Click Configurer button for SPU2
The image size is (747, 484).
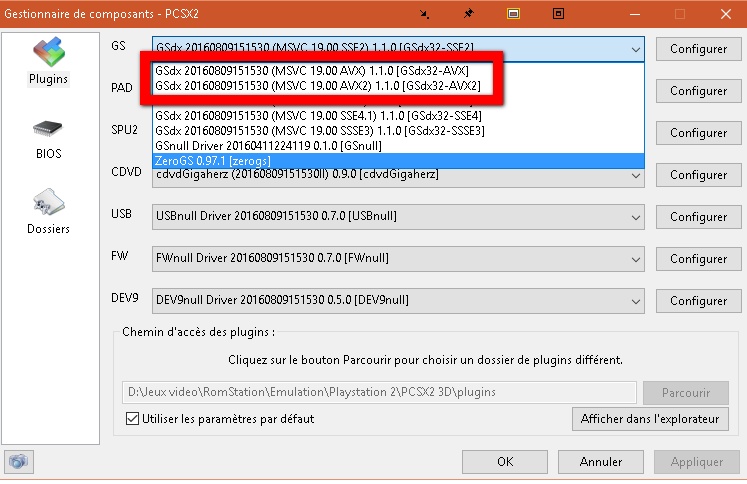coord(698,133)
